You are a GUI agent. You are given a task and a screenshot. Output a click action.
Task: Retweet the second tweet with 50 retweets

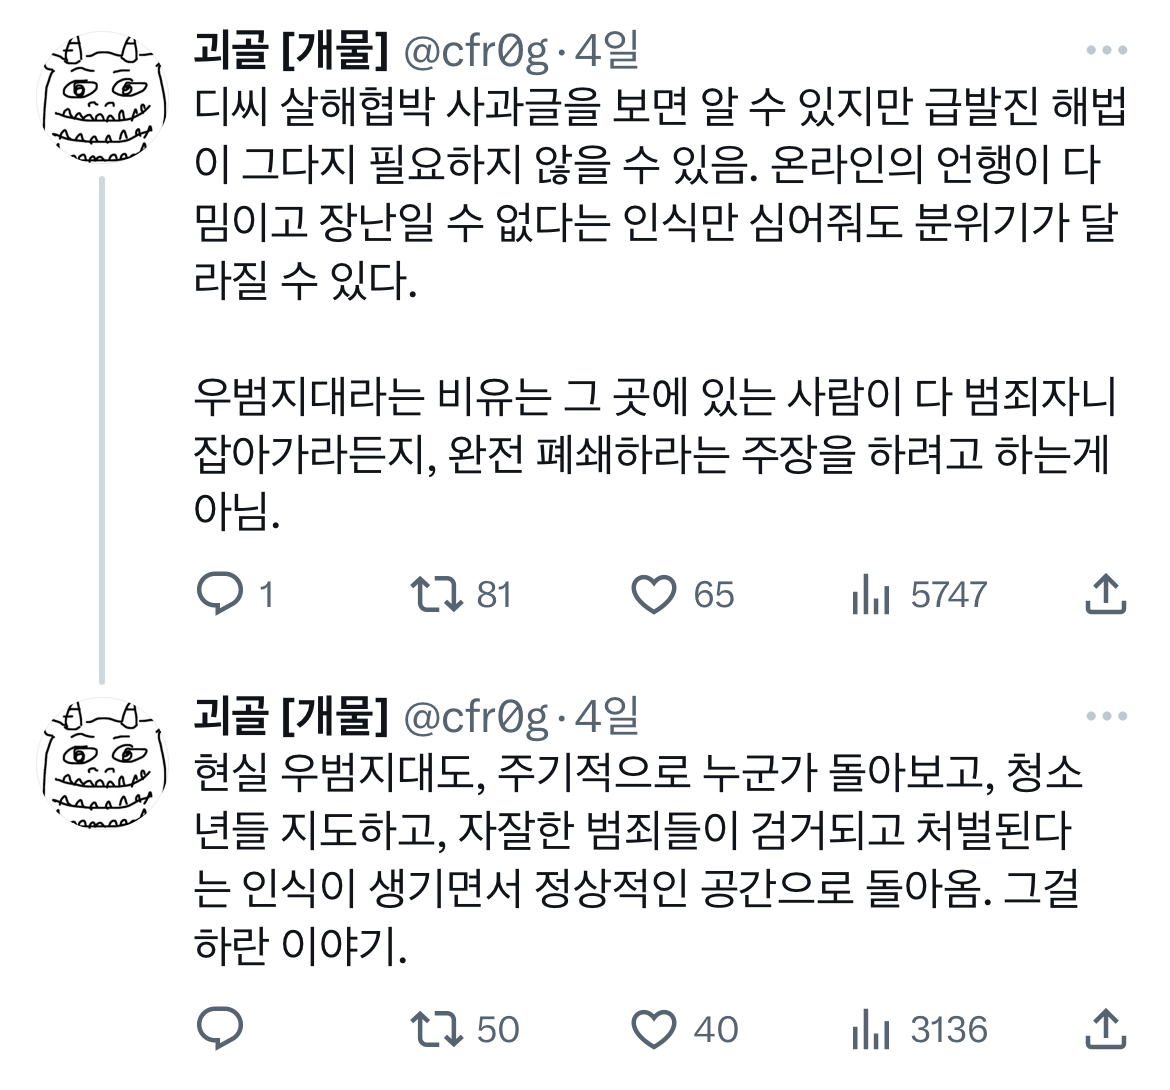click(437, 1028)
